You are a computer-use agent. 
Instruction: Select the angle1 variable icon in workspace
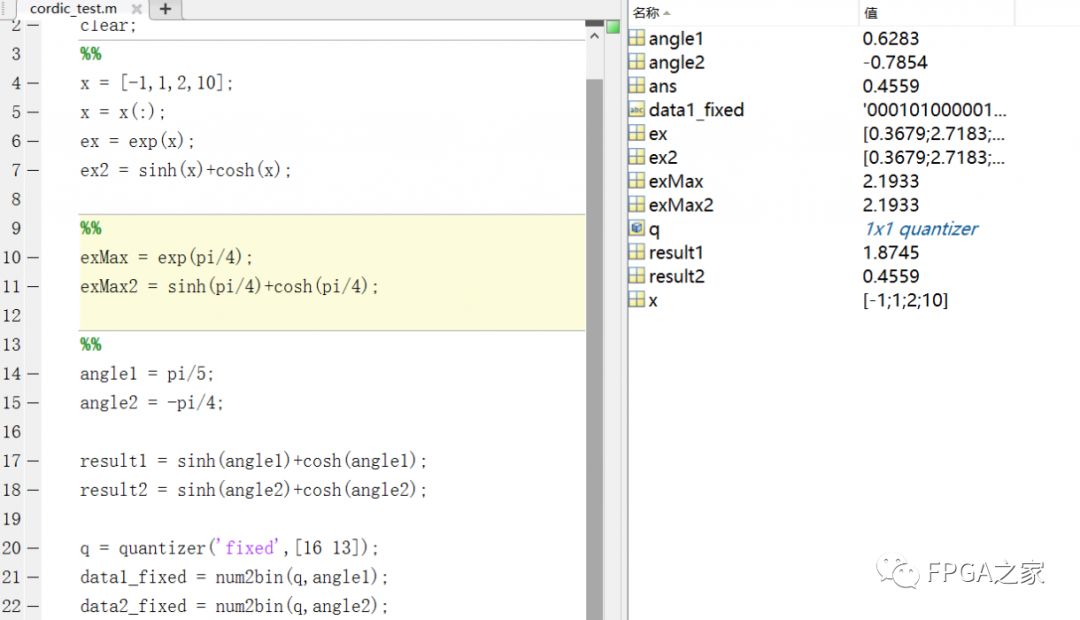[636, 38]
